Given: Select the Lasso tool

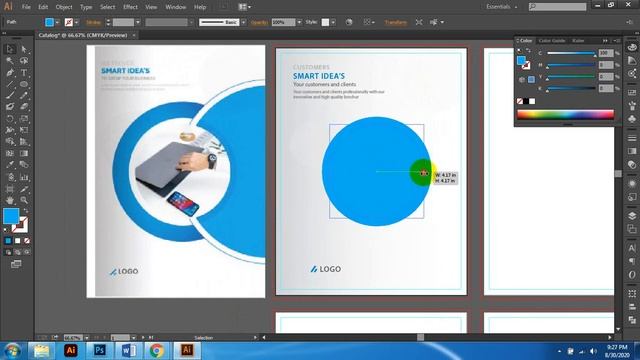Looking at the screenshot, I should tap(24, 61).
